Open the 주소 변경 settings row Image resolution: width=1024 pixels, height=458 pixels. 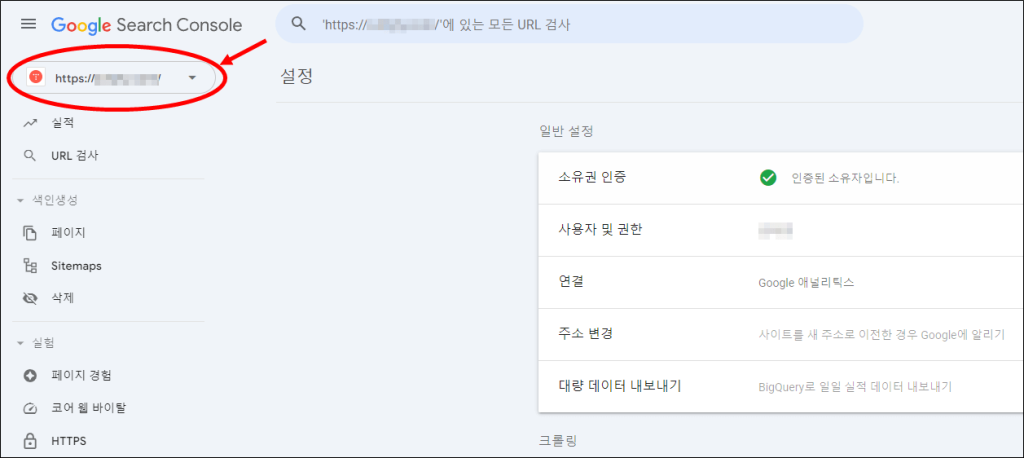pos(781,335)
